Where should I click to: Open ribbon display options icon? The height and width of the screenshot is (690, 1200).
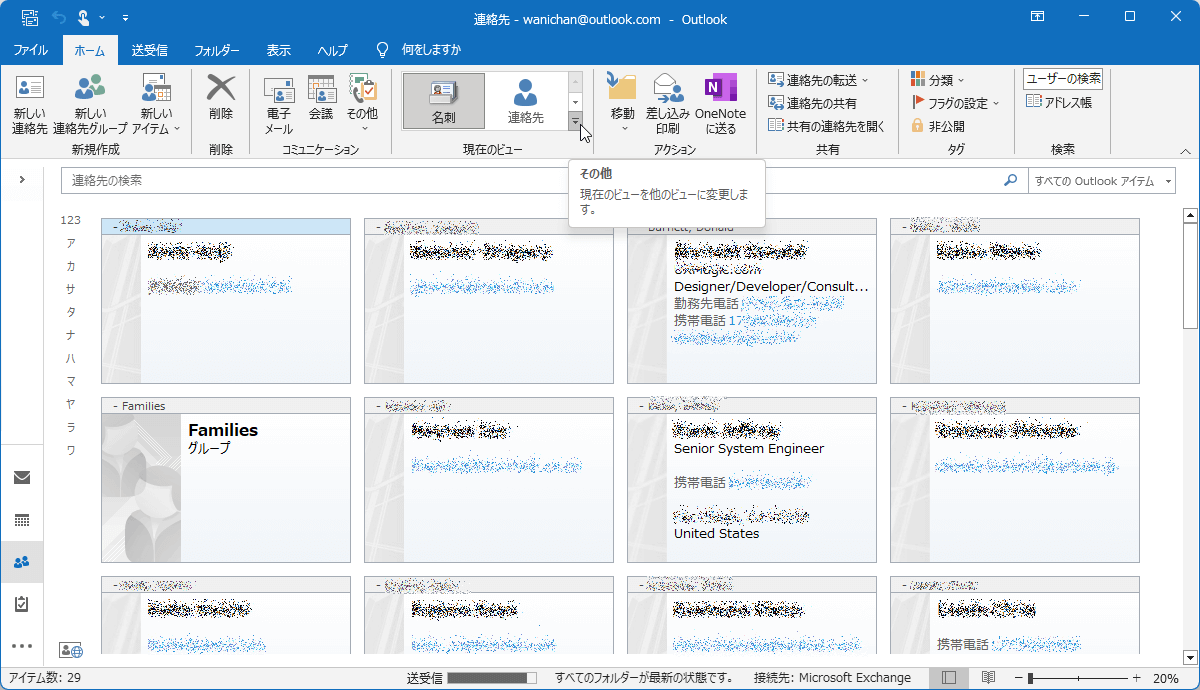(x=1038, y=17)
